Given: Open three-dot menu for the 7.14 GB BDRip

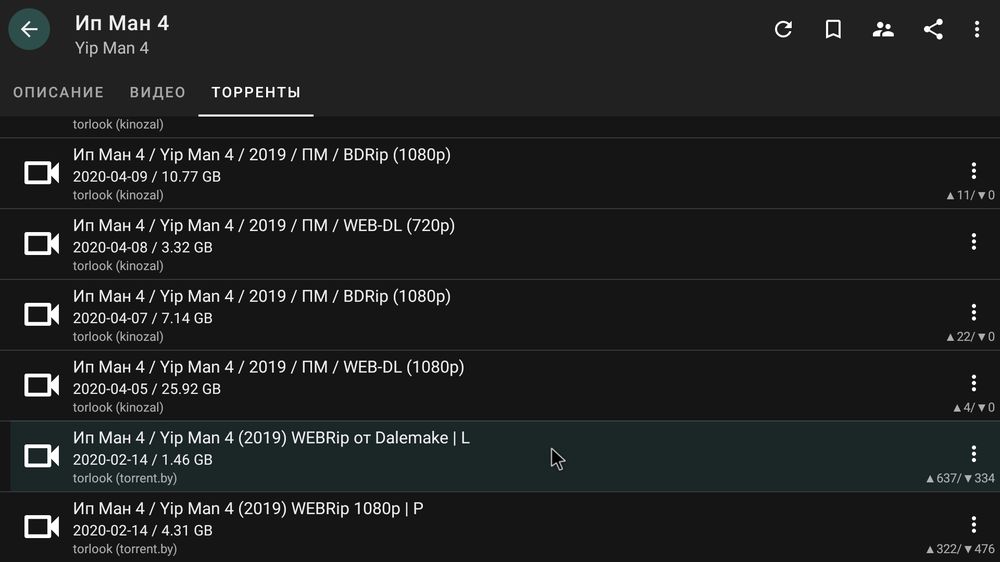Looking at the screenshot, I should pyautogui.click(x=973, y=313).
